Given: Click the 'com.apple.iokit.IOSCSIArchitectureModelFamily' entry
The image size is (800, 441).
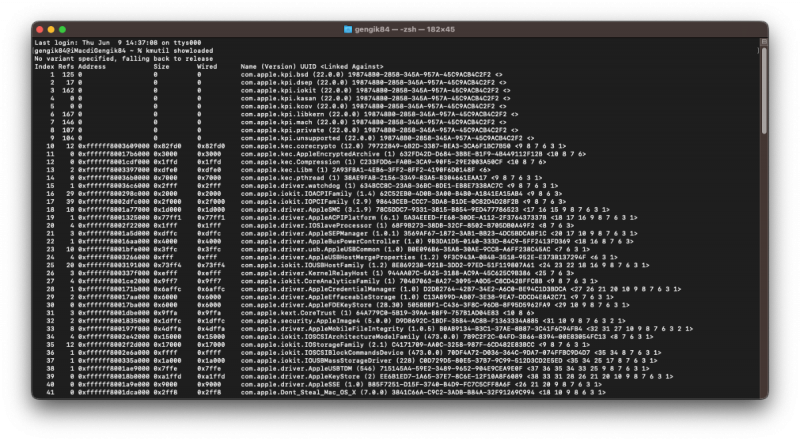Looking at the screenshot, I should tap(330, 337).
